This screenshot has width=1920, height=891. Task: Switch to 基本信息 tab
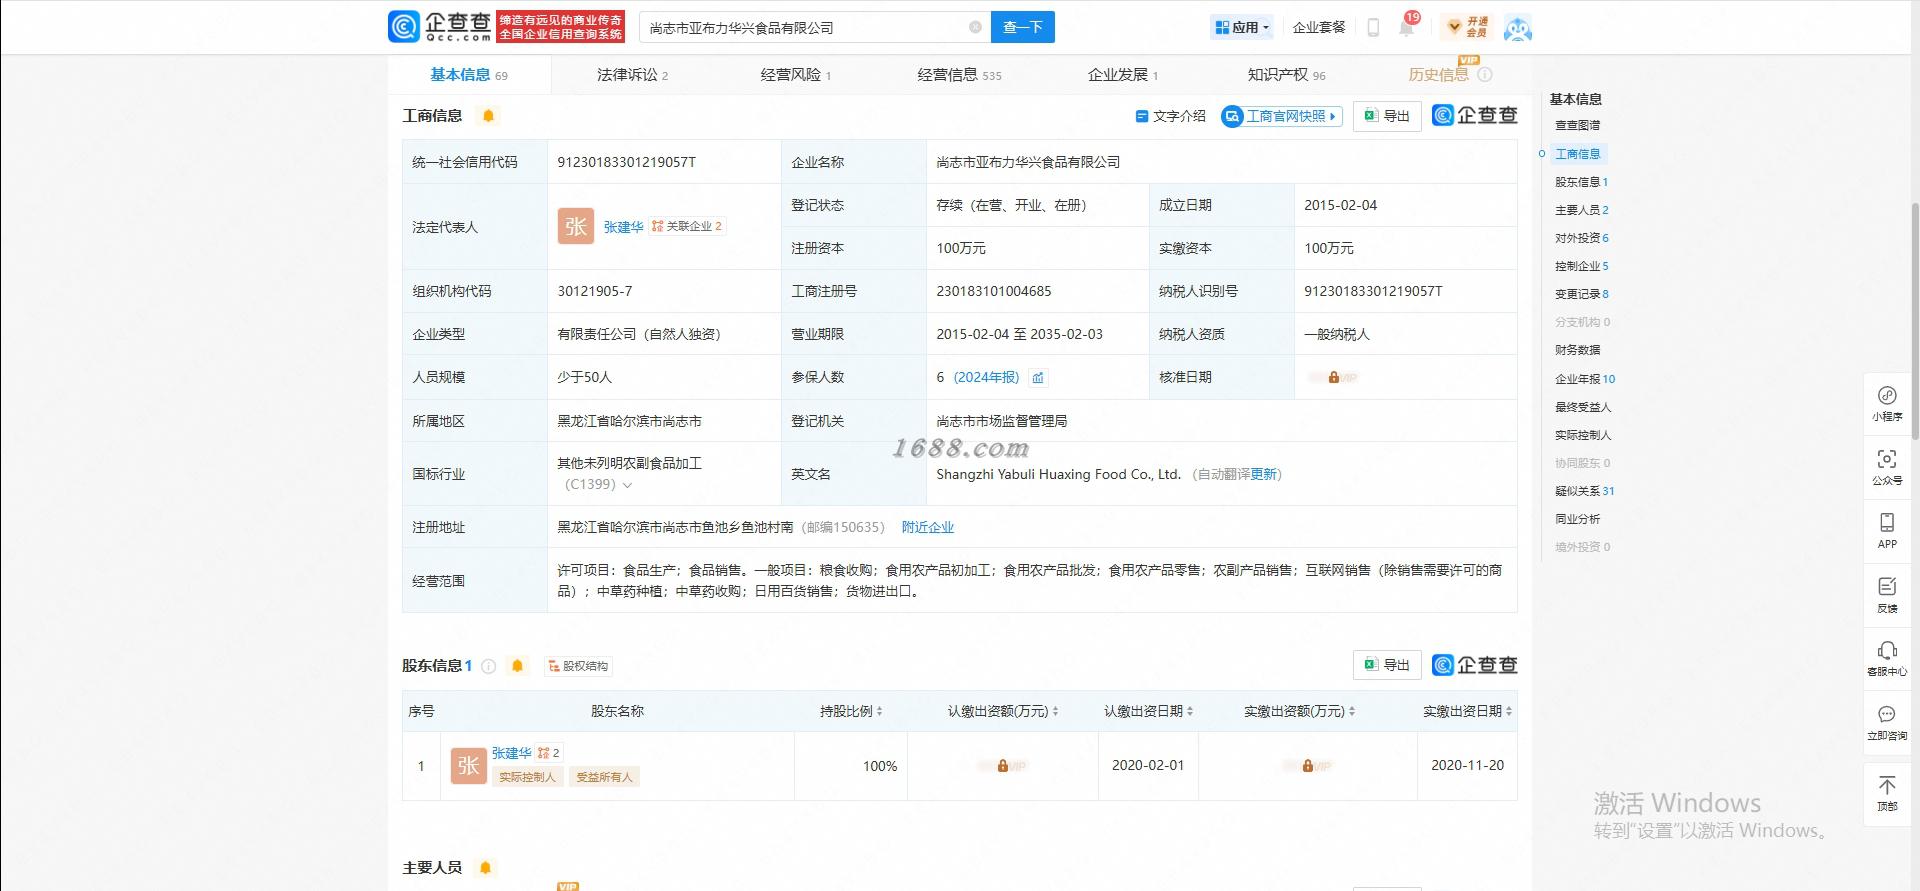pyautogui.click(x=469, y=75)
